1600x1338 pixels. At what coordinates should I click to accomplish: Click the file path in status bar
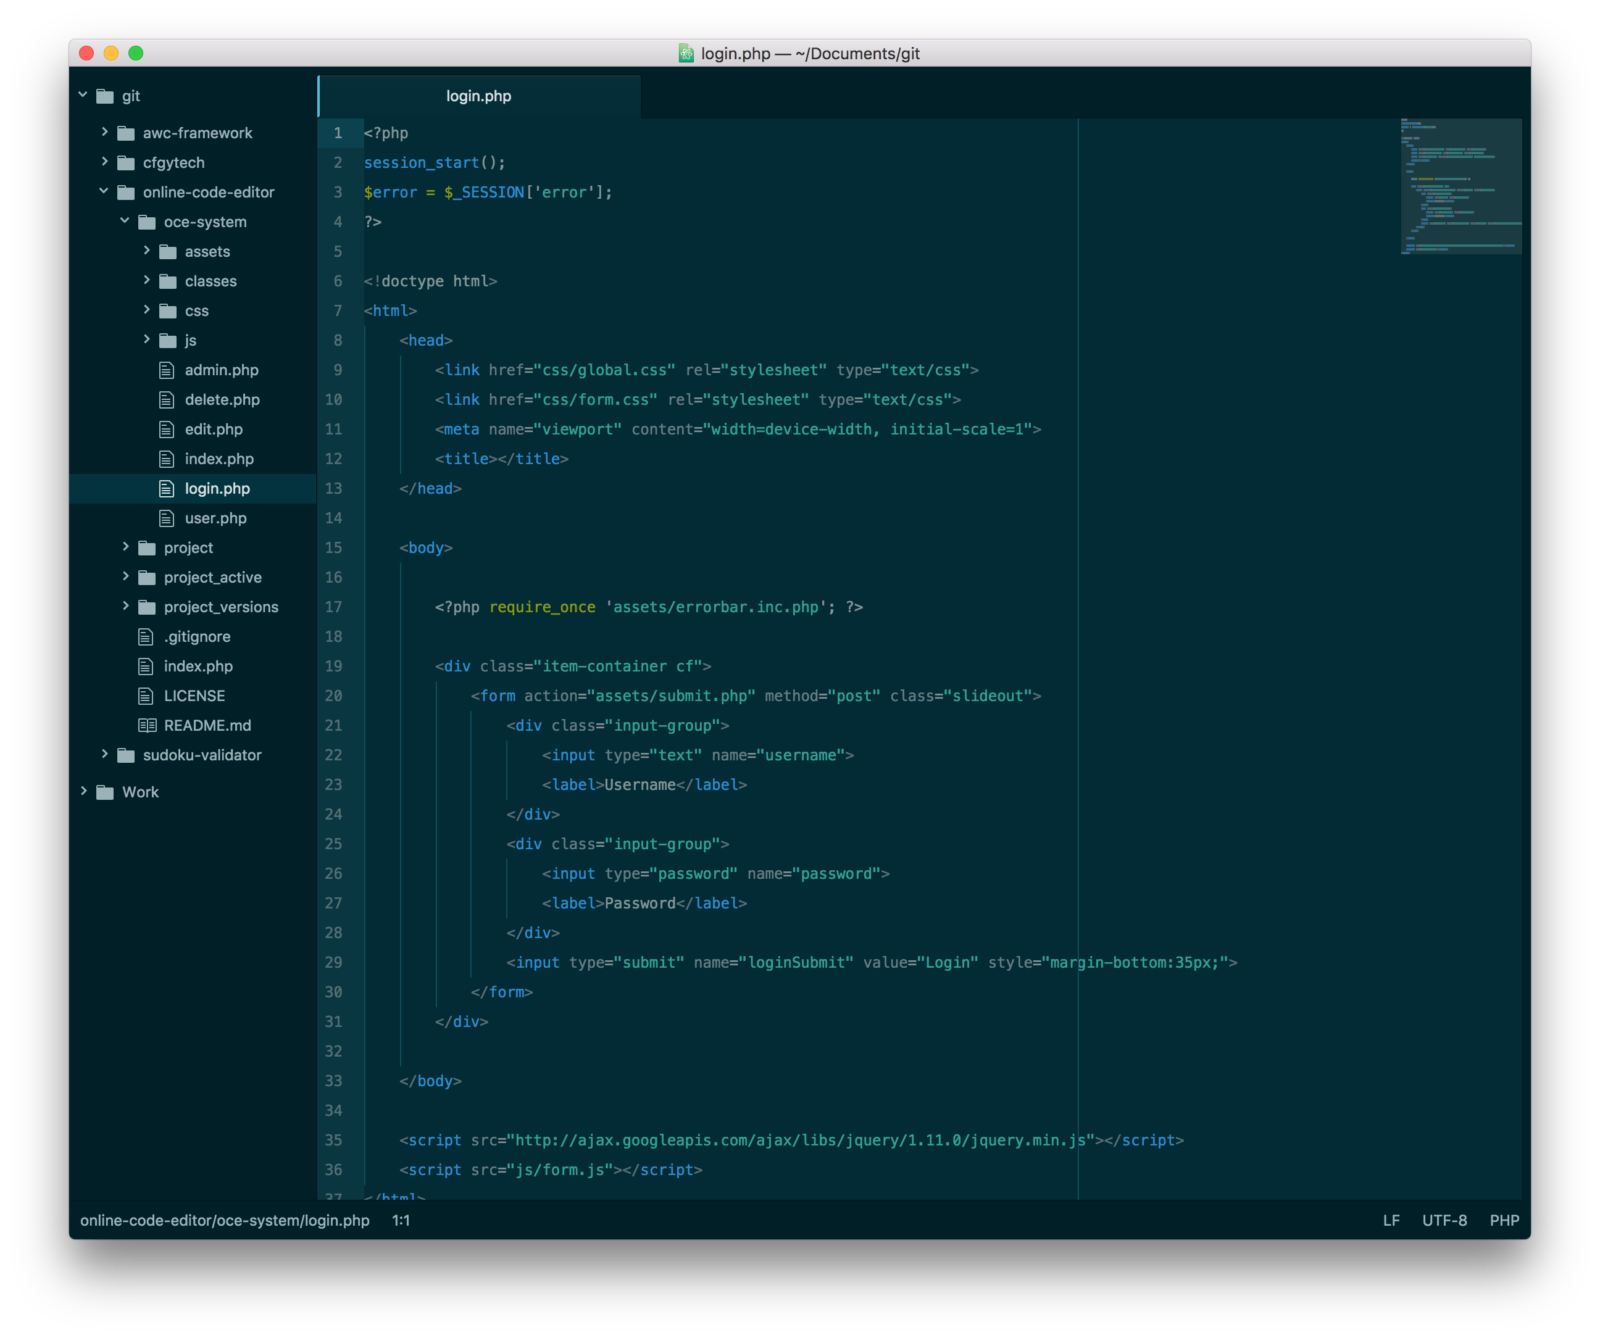click(x=225, y=1220)
